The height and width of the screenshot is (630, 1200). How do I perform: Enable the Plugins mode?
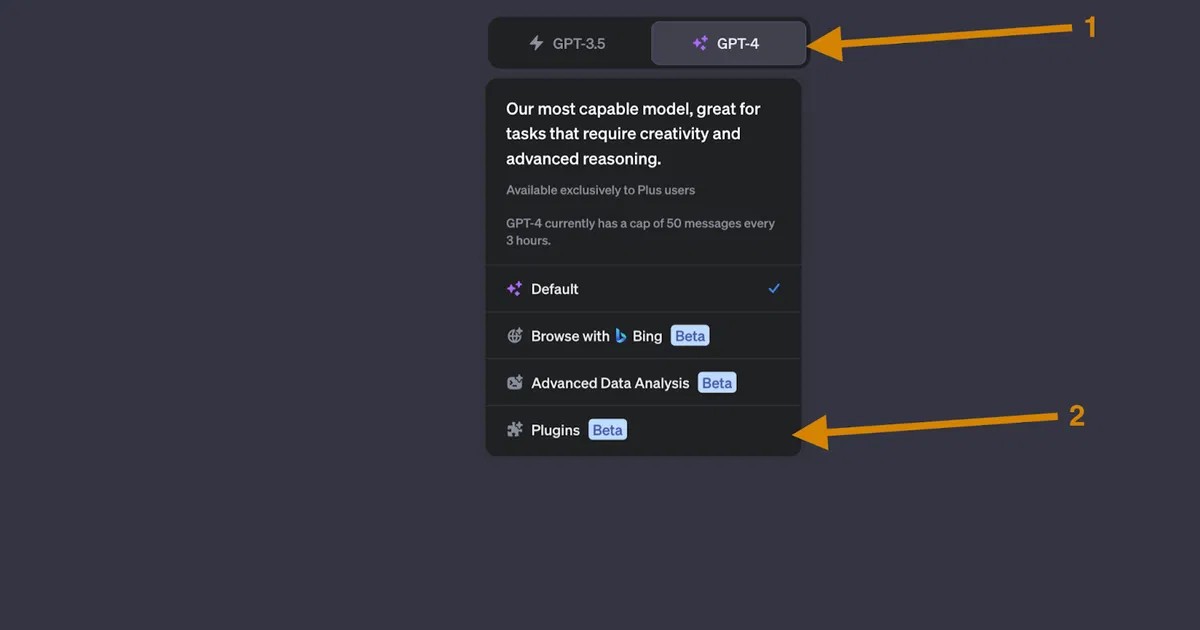click(x=643, y=430)
